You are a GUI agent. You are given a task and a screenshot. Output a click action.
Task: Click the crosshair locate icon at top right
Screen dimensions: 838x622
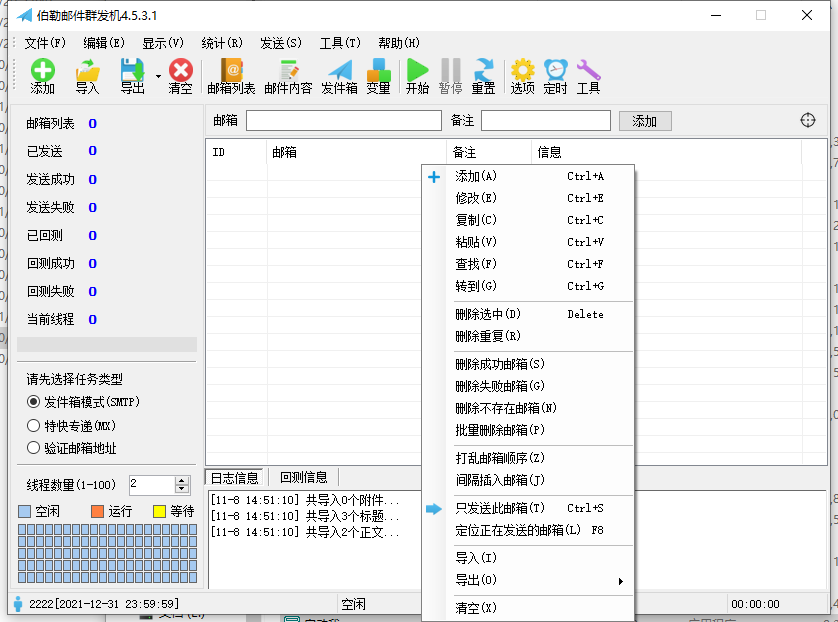click(808, 120)
